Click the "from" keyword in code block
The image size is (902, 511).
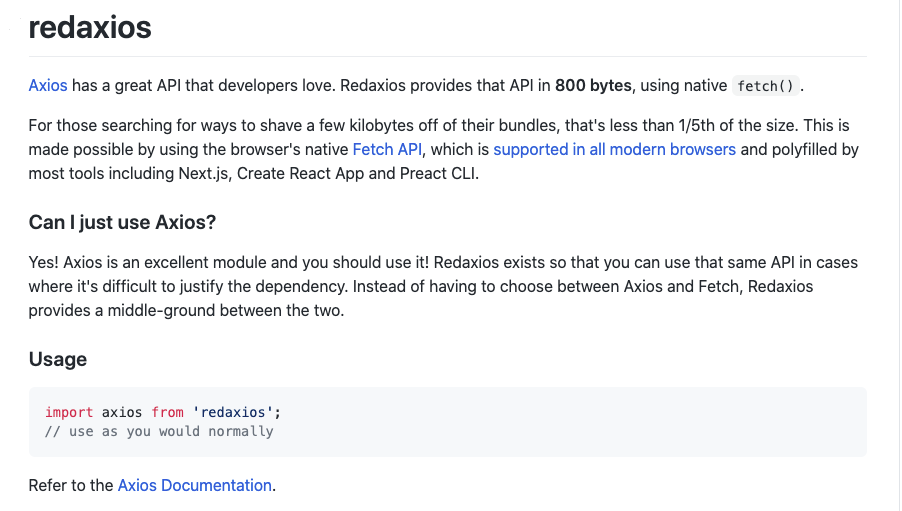168,412
